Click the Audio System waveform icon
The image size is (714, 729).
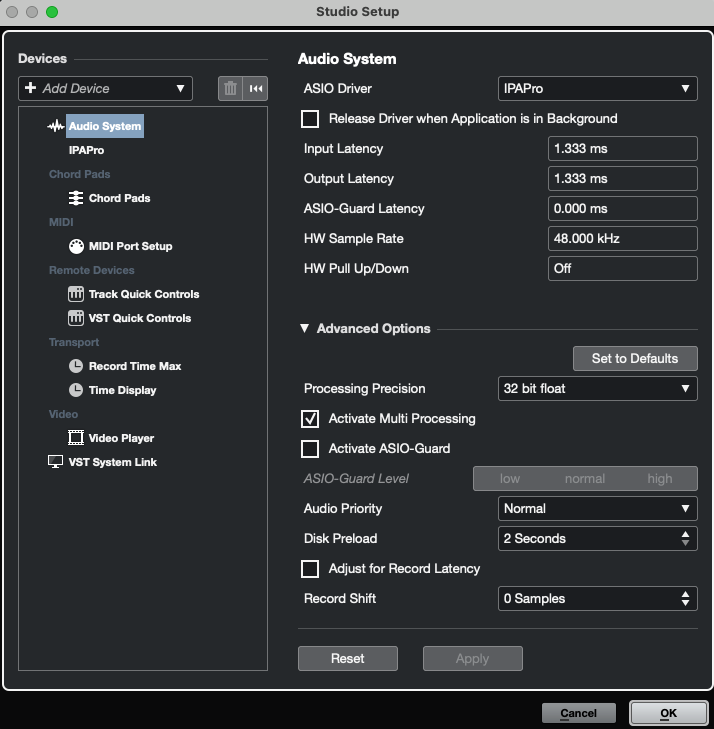[x=56, y=126]
